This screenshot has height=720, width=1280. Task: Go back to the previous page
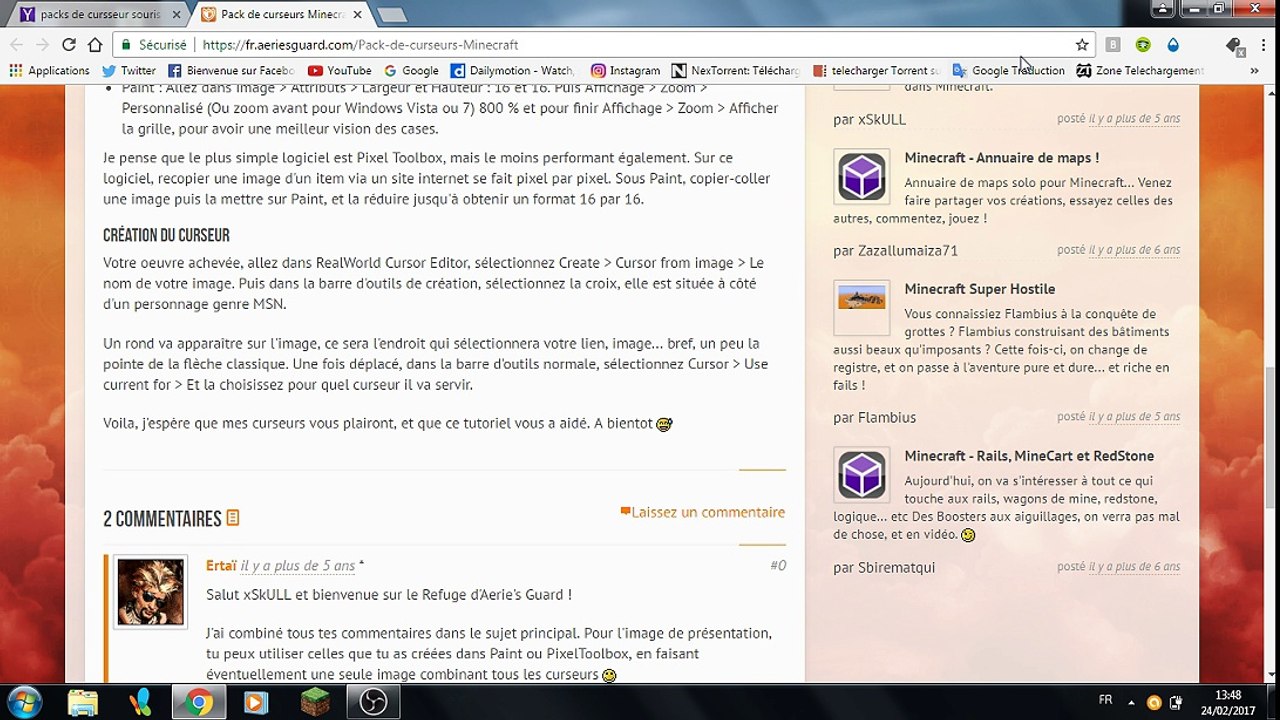pyautogui.click(x=16, y=45)
